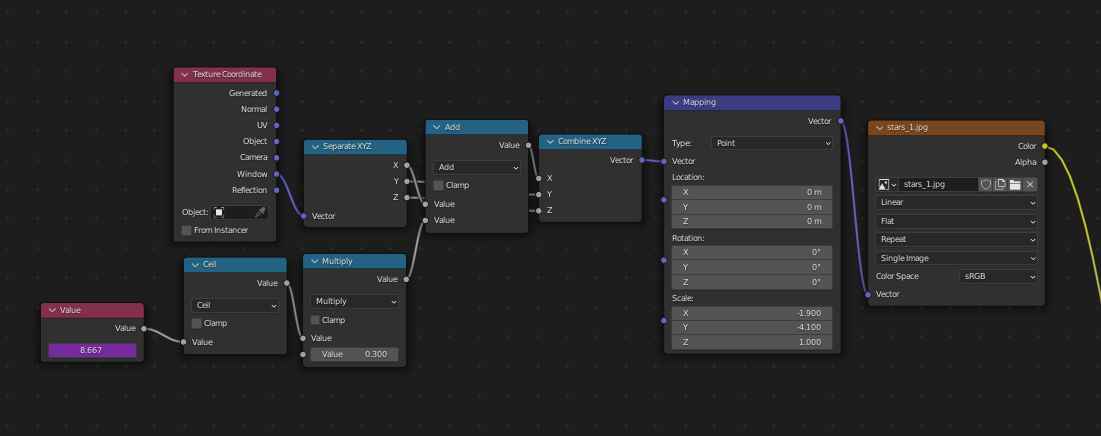Open the Ceil operation dropdown
1101x436 pixels.
[x=235, y=305]
